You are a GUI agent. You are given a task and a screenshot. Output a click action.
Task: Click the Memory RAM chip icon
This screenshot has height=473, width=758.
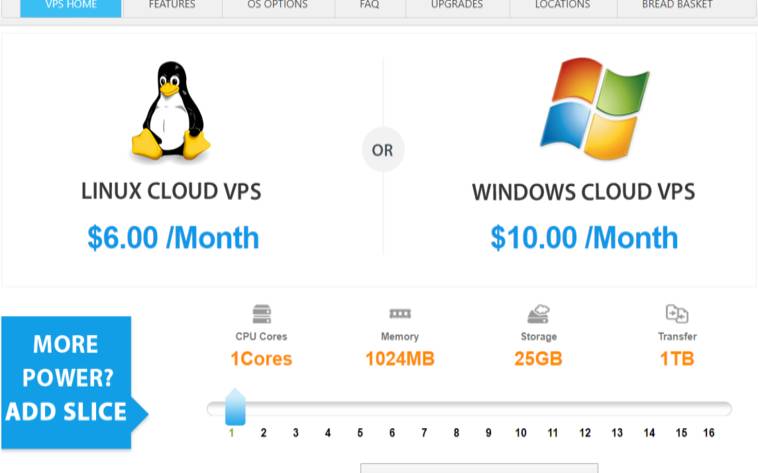click(x=400, y=314)
